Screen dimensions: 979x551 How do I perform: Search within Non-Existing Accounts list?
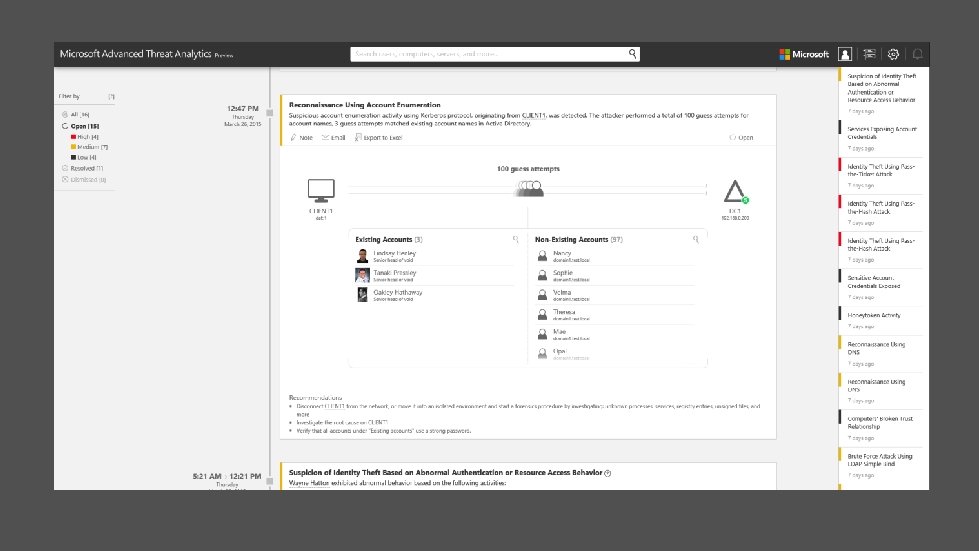tap(696, 239)
